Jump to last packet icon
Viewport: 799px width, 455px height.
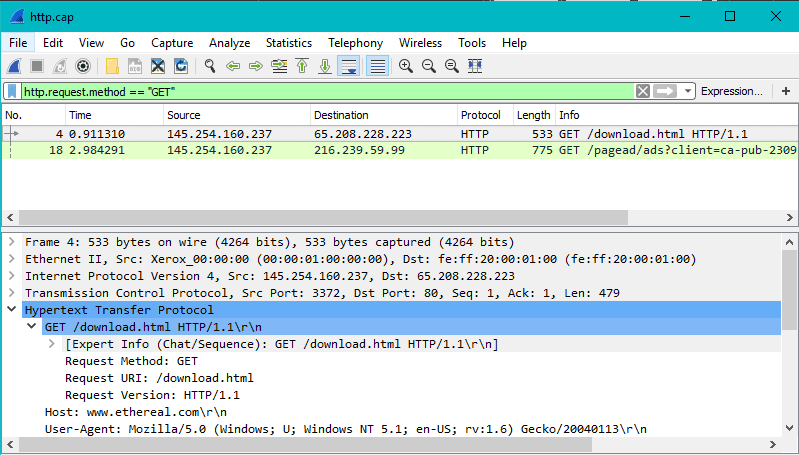click(x=325, y=66)
